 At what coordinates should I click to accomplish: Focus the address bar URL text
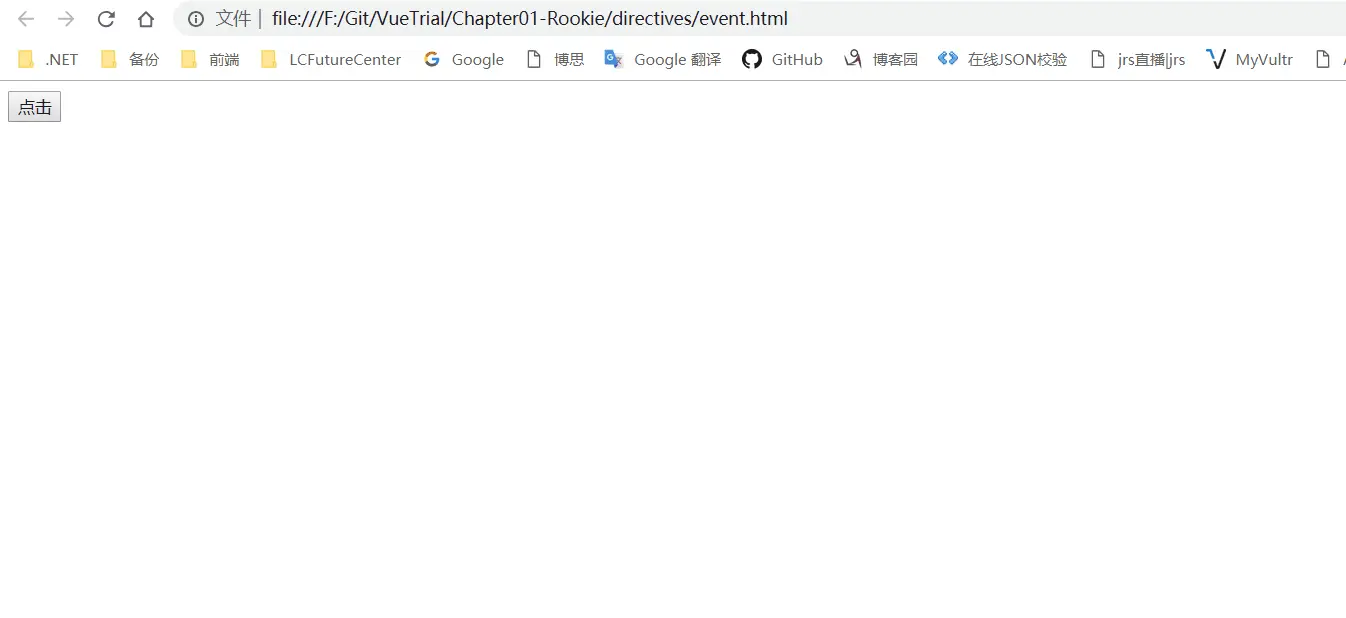coord(529,19)
